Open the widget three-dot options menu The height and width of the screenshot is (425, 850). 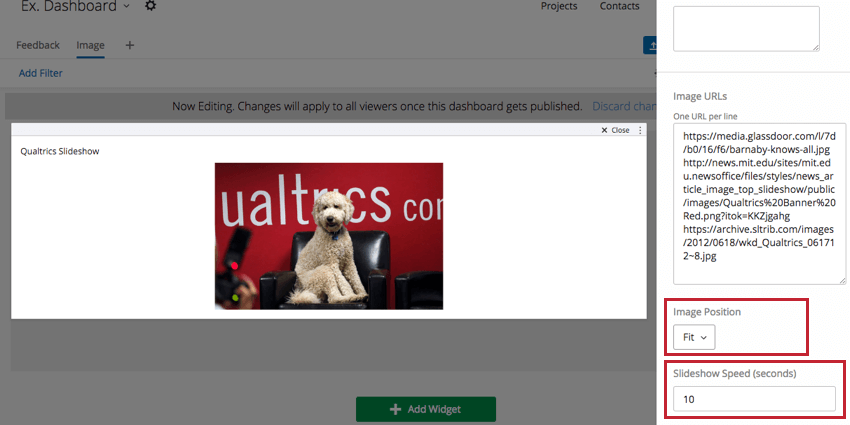pyautogui.click(x=640, y=130)
